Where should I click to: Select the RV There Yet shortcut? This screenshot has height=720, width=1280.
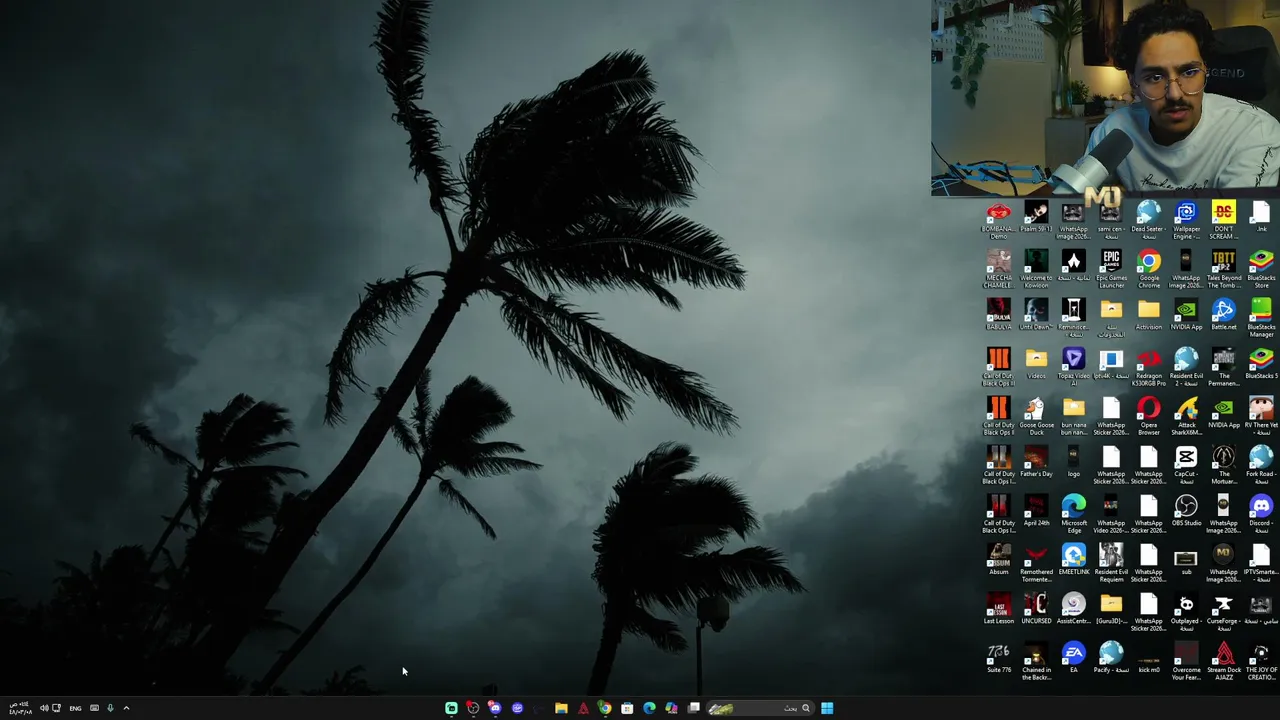[x=1261, y=416]
